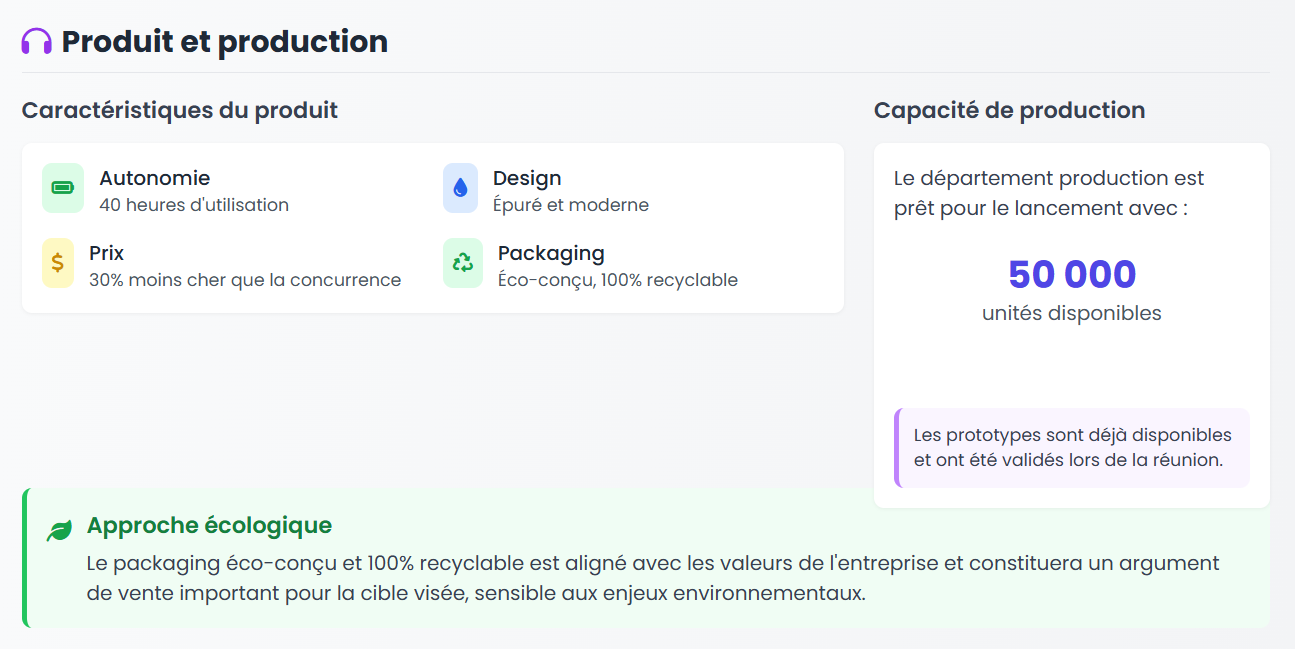Click the Capacité de production heading

click(x=1010, y=110)
